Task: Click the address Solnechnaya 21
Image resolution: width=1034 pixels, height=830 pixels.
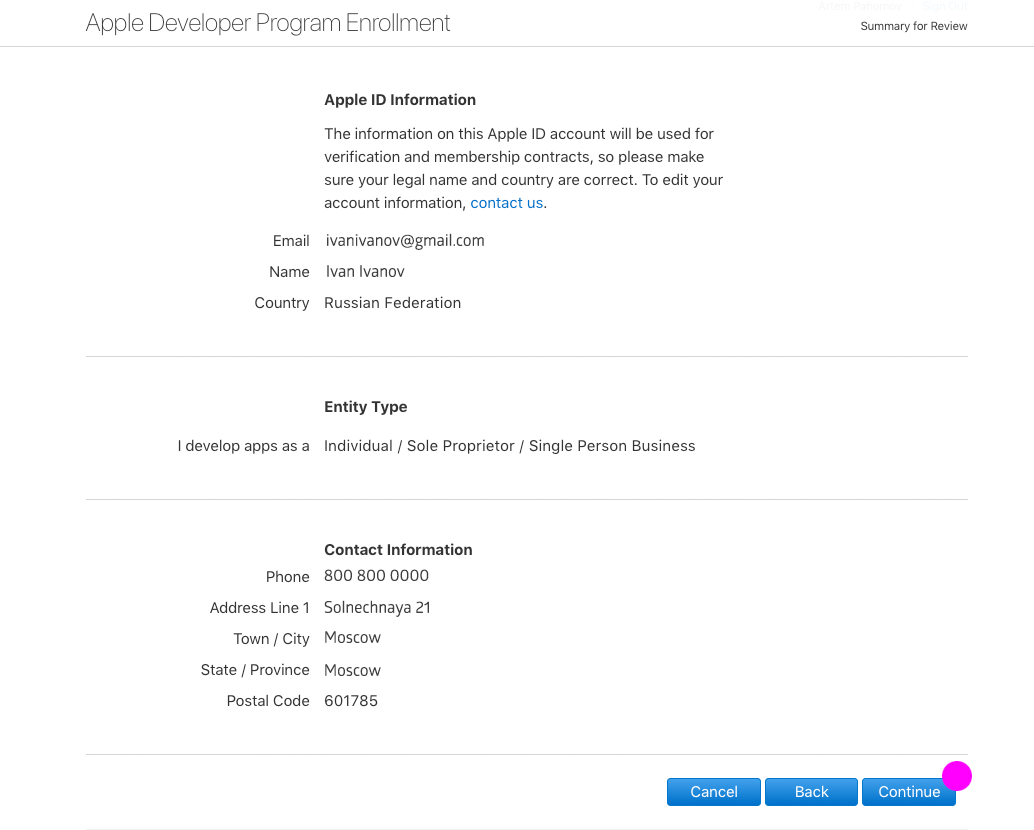Action: (x=377, y=608)
